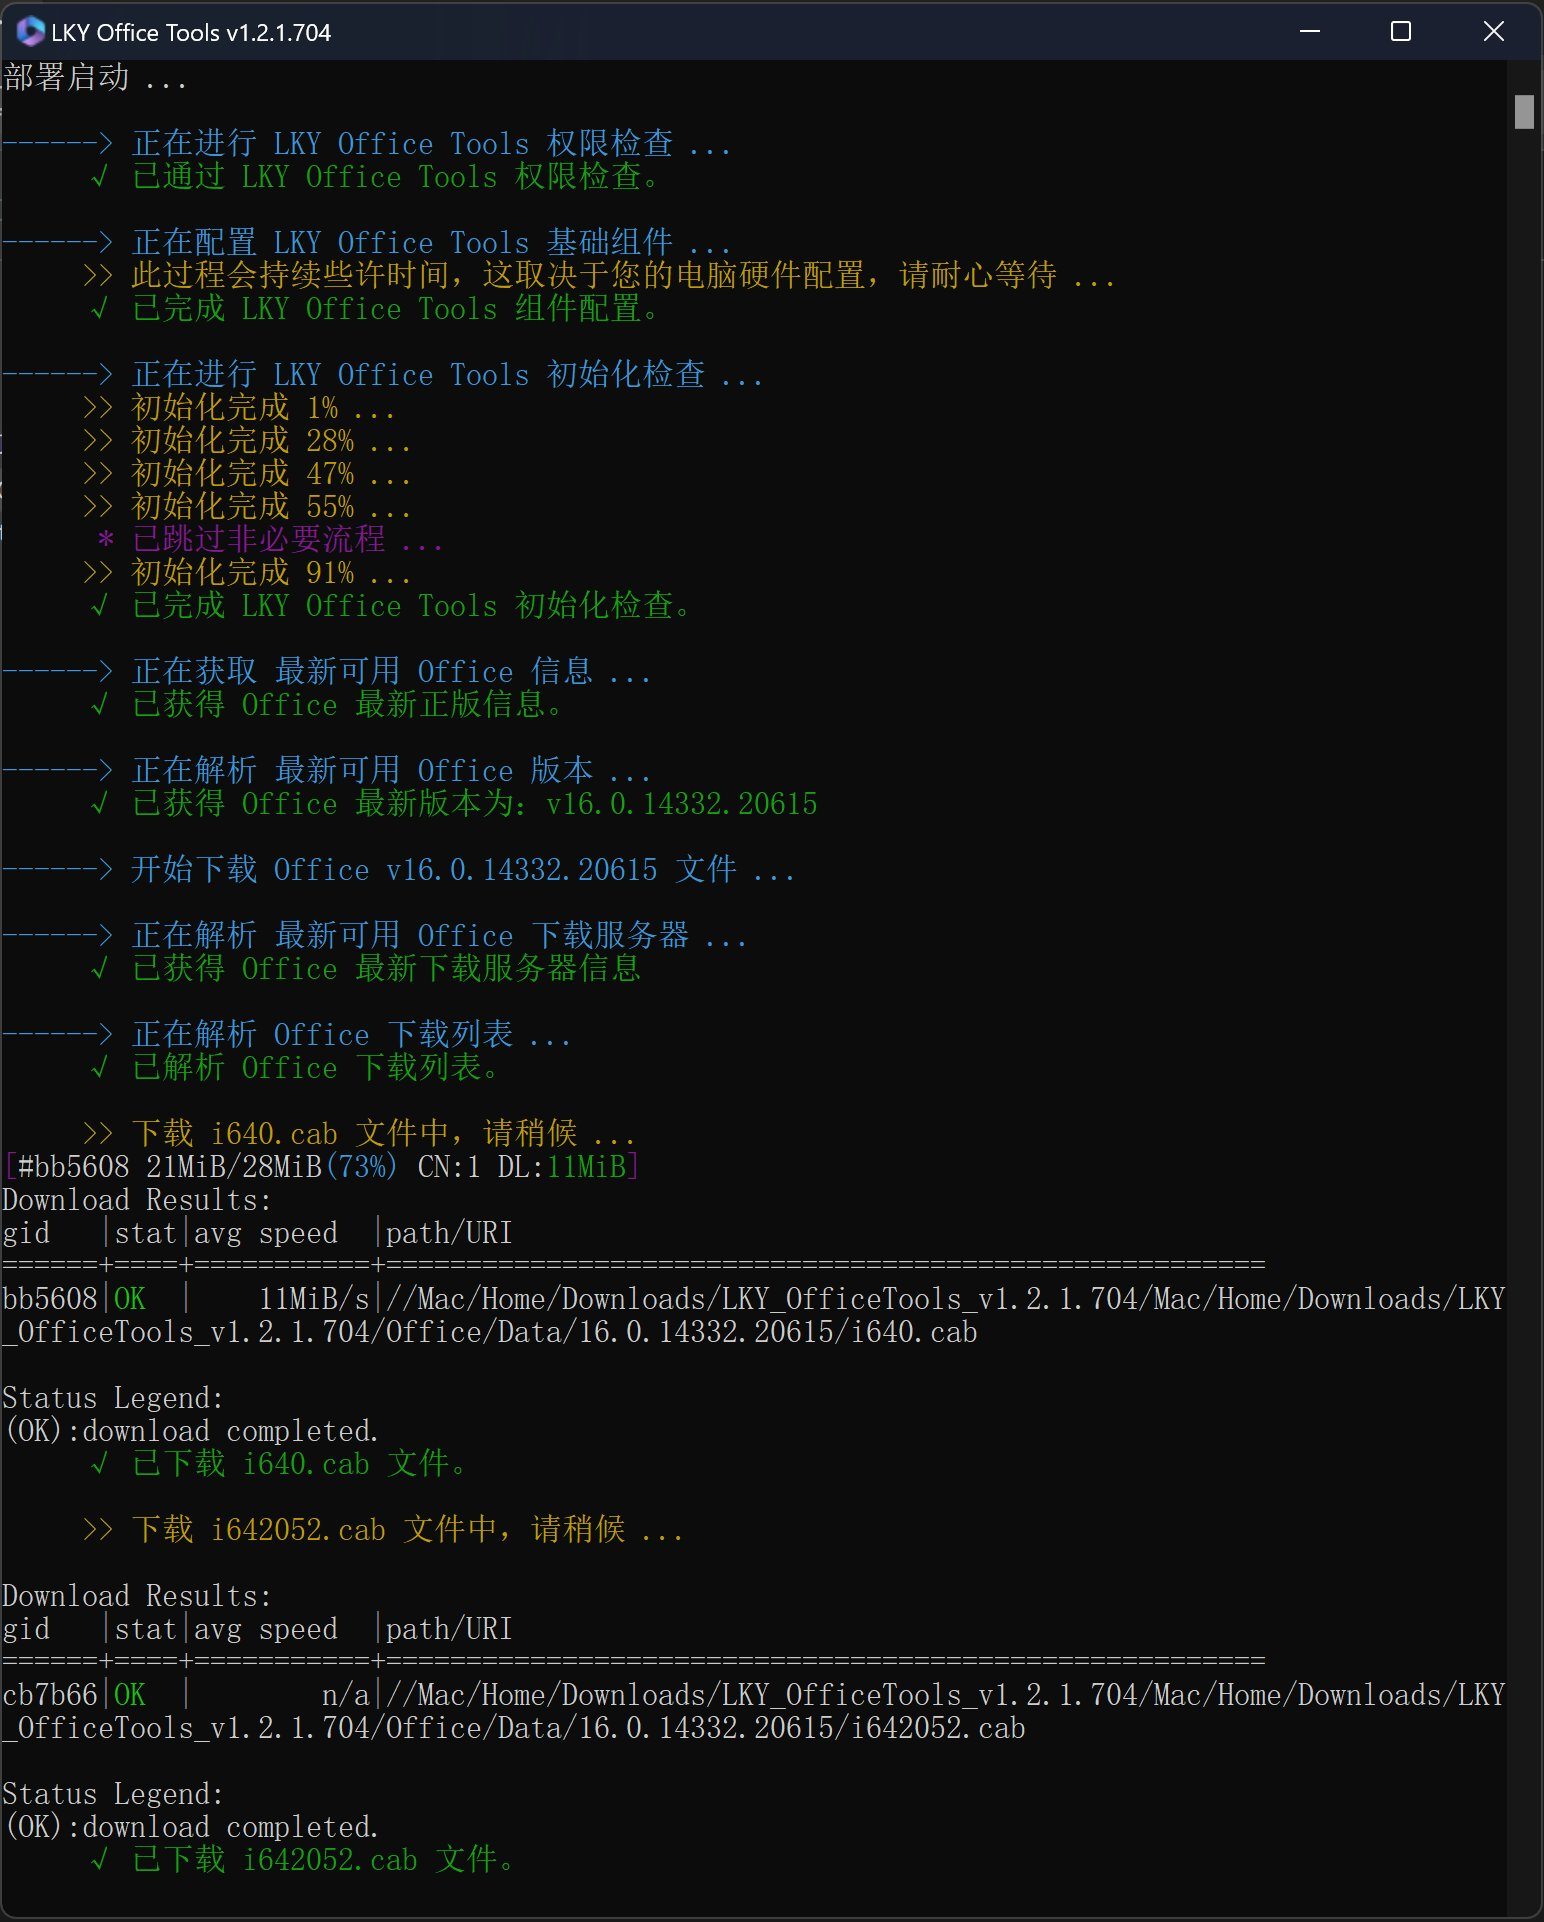Click the '初始化完成 28%' progress line
The image size is (1544, 1922).
[x=270, y=441]
